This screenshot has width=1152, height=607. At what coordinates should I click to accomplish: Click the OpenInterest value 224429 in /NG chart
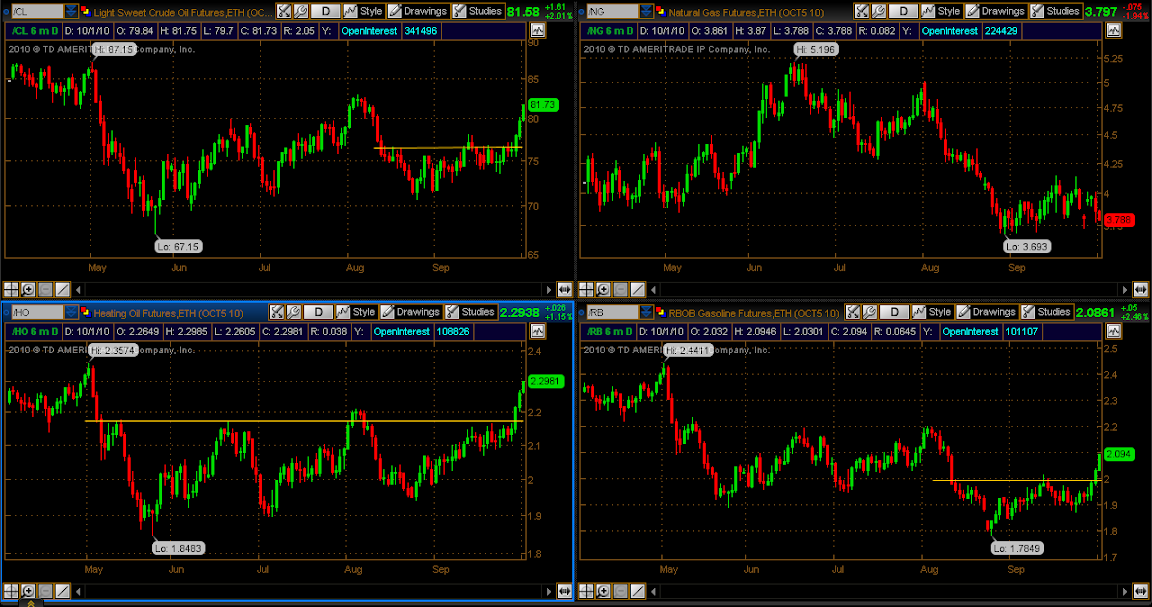[1001, 31]
